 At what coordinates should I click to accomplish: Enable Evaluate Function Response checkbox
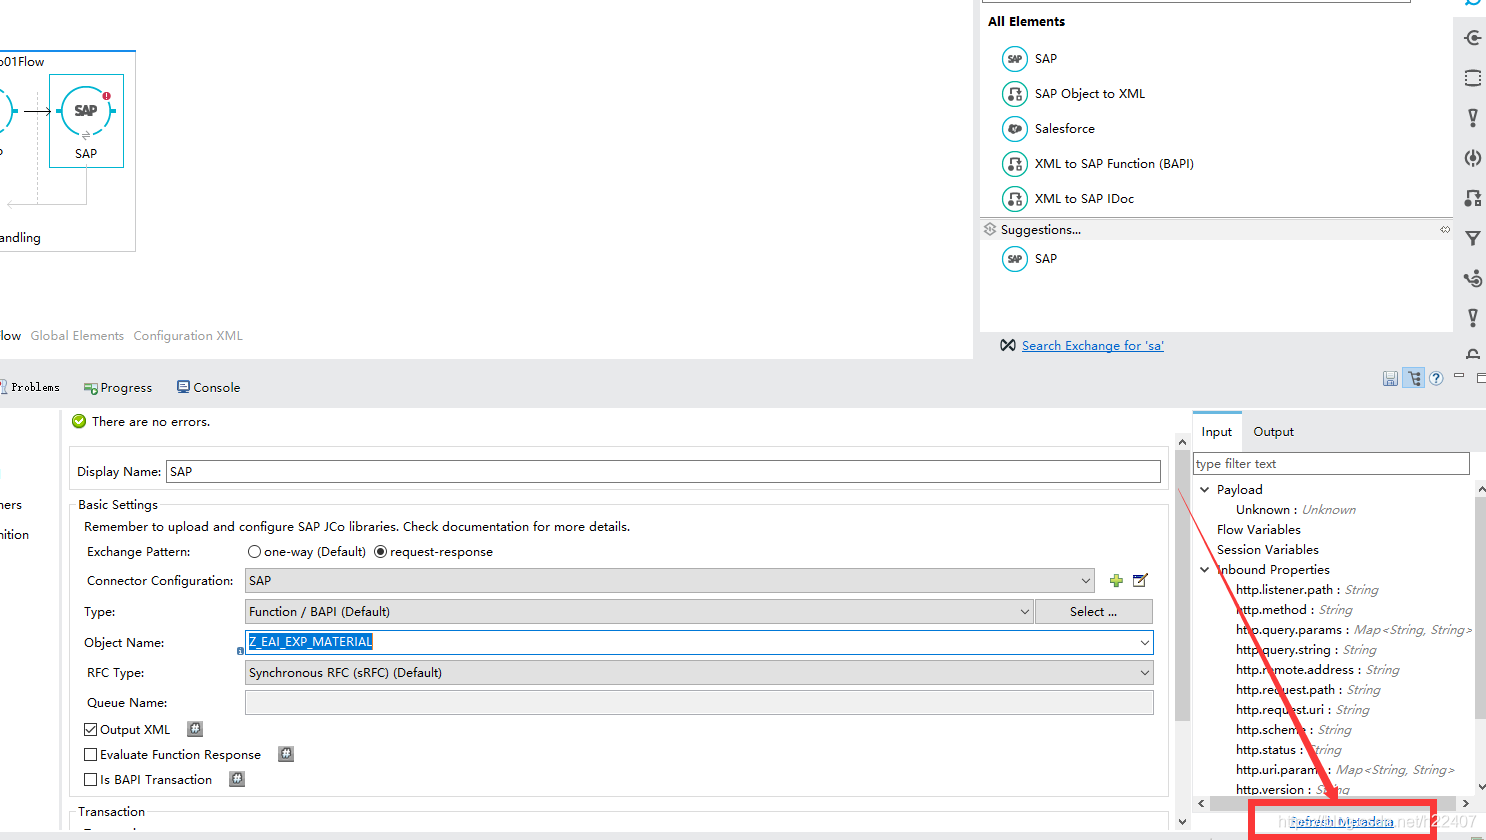point(91,755)
